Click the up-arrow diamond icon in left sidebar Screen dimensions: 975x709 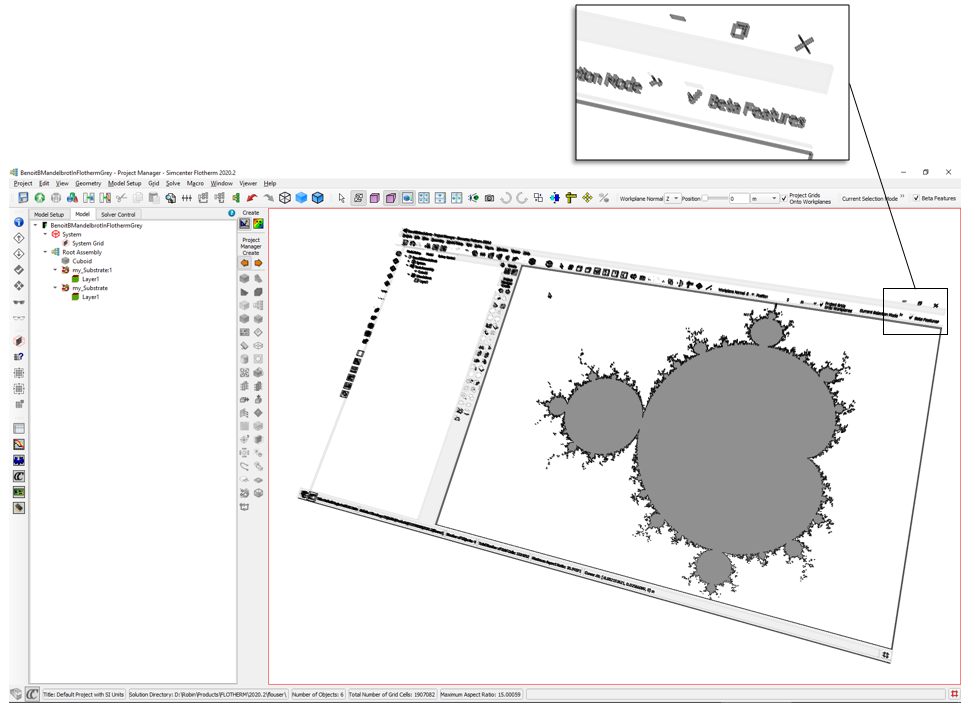coord(19,238)
